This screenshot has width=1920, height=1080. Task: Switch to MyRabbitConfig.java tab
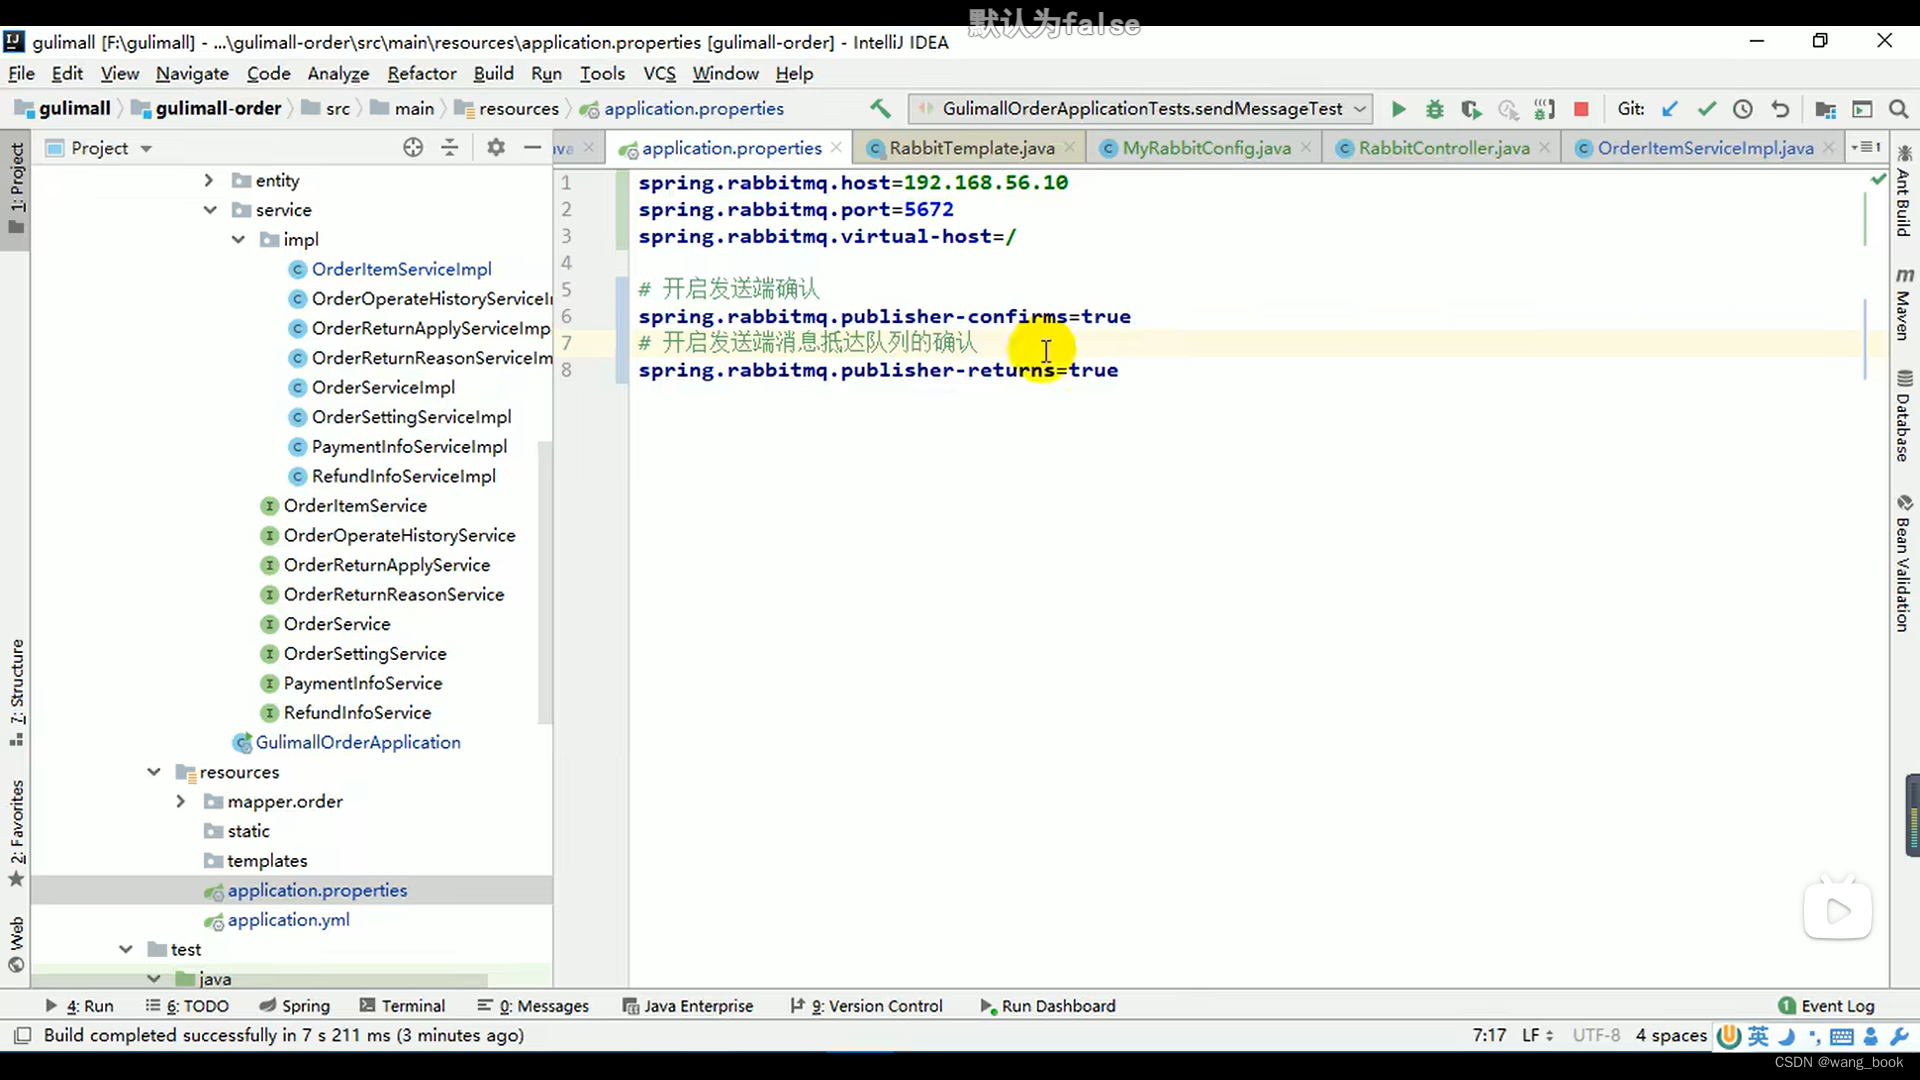pyautogui.click(x=1206, y=148)
